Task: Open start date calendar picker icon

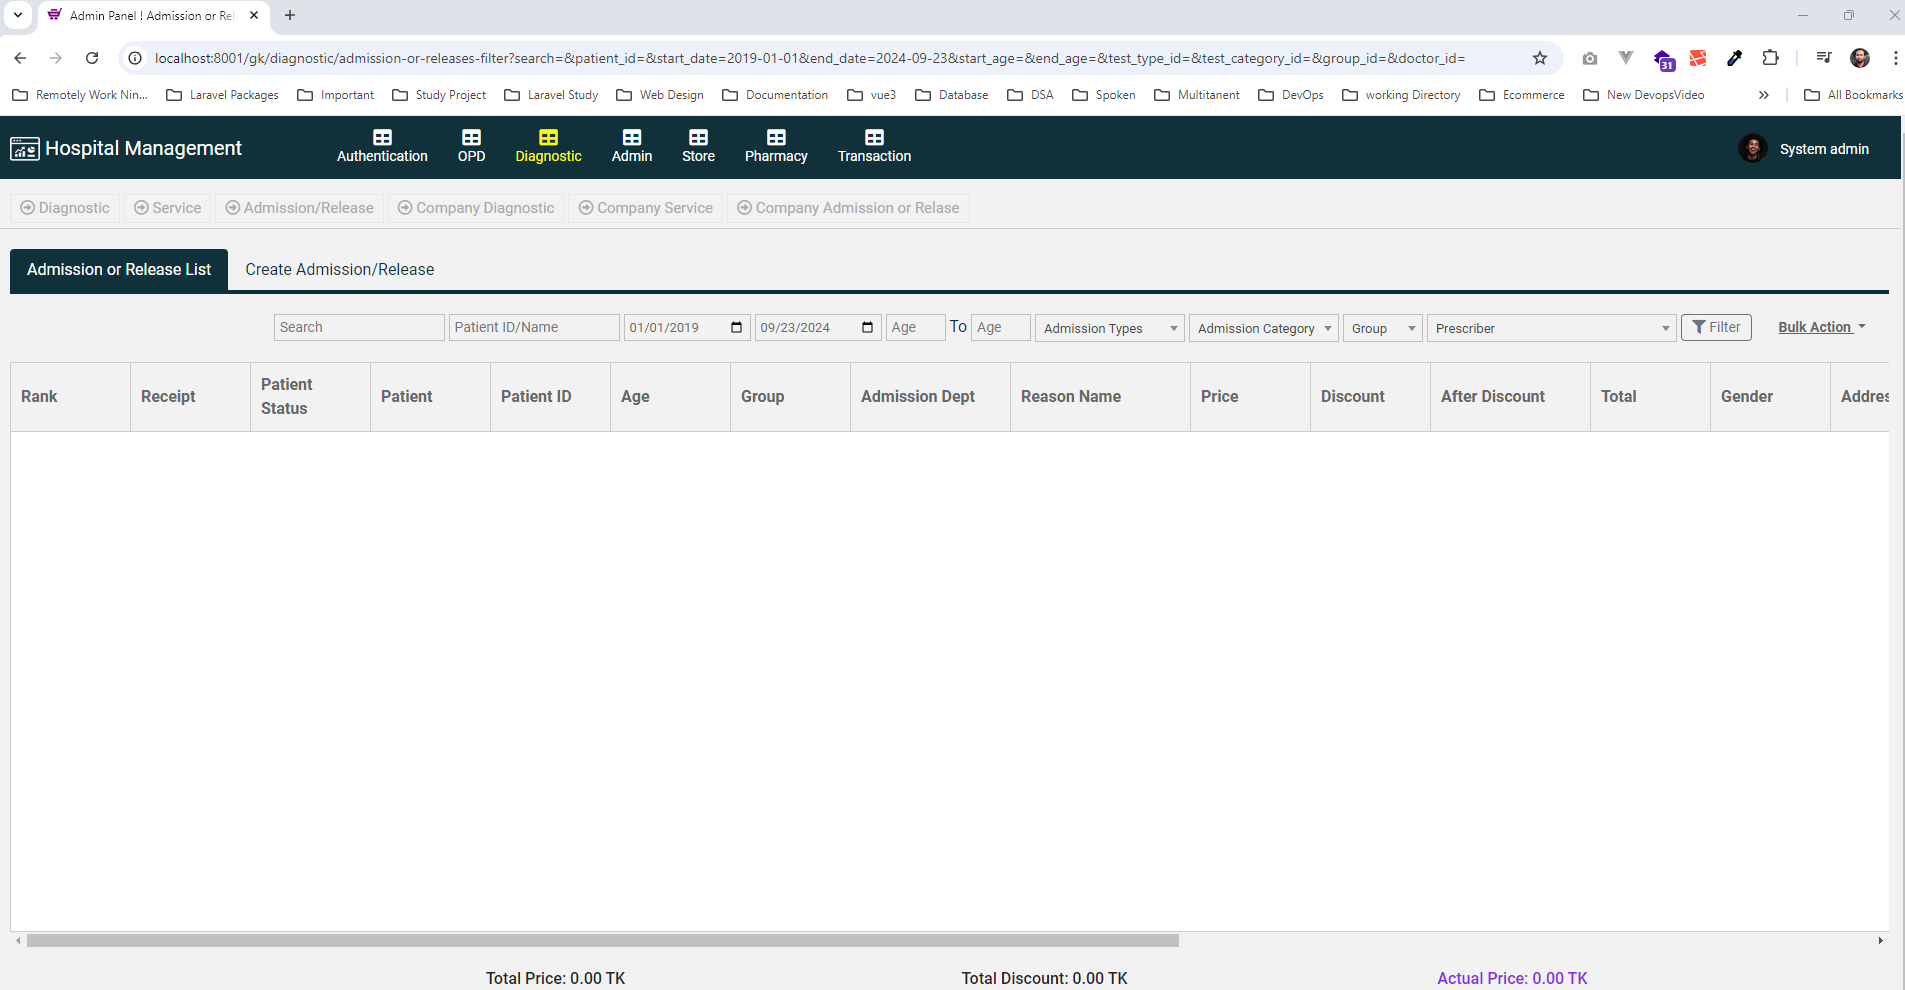Action: (x=737, y=327)
